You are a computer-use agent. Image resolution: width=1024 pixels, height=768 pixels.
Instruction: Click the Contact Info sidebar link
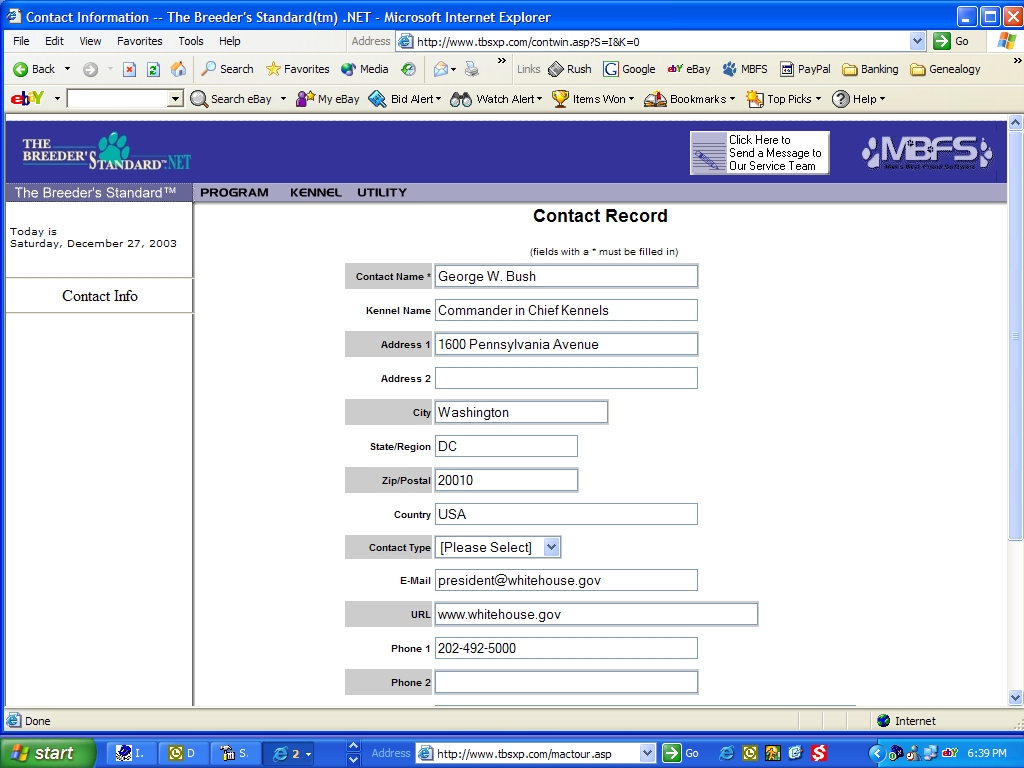99,296
